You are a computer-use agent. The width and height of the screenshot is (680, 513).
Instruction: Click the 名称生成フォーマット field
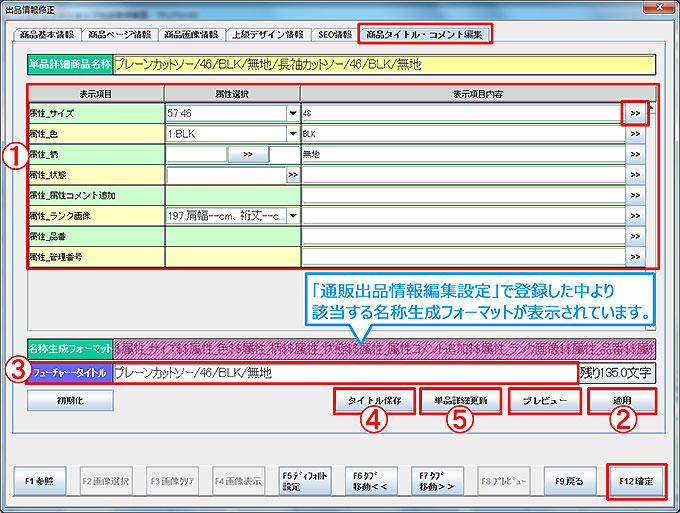pos(384,349)
